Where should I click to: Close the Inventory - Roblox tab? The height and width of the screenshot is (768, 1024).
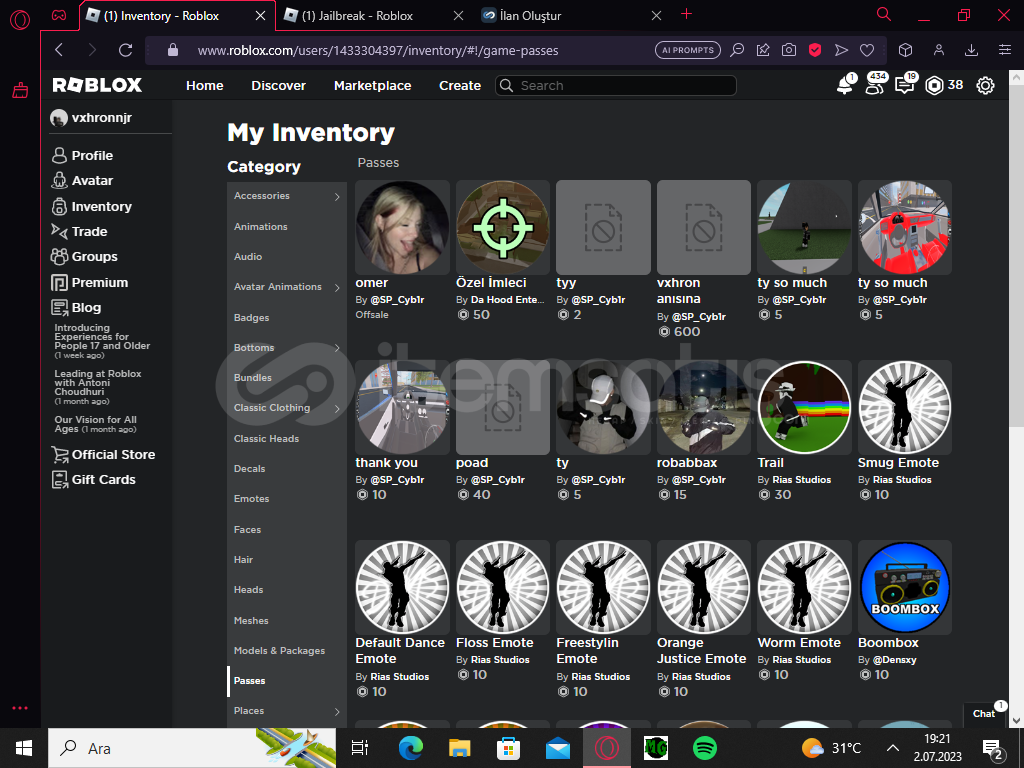[260, 16]
